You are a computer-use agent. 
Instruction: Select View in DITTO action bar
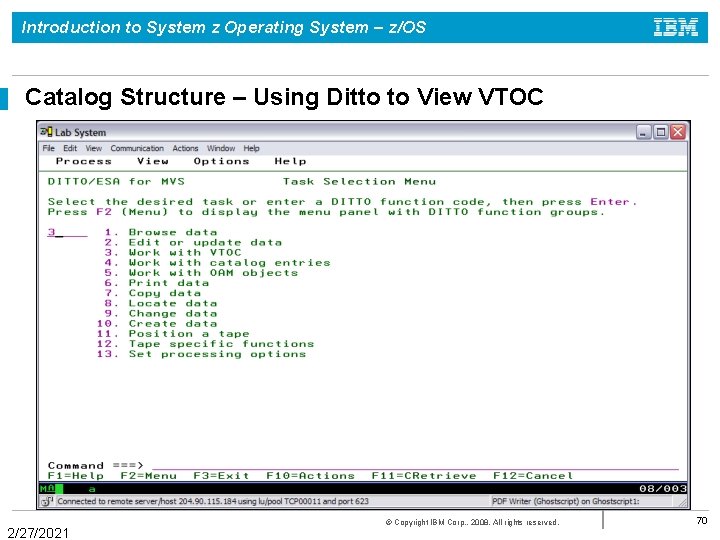[152, 161]
